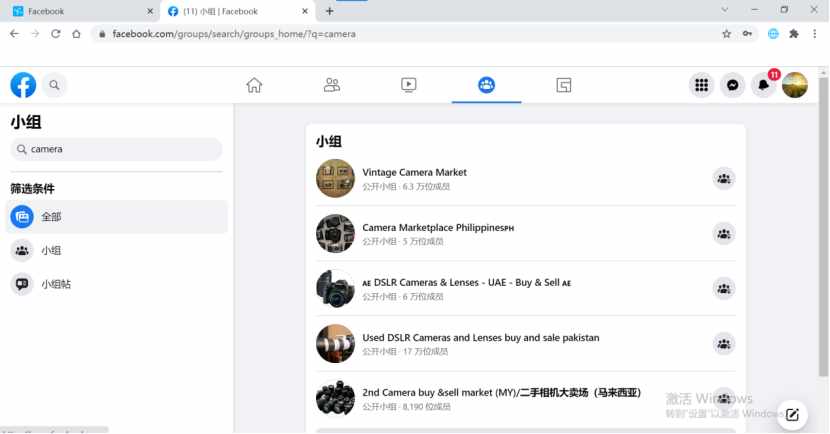Open DSLR Cameras & Lenses UAE group link
Screen dimensions: 830x434
[x=467, y=283]
